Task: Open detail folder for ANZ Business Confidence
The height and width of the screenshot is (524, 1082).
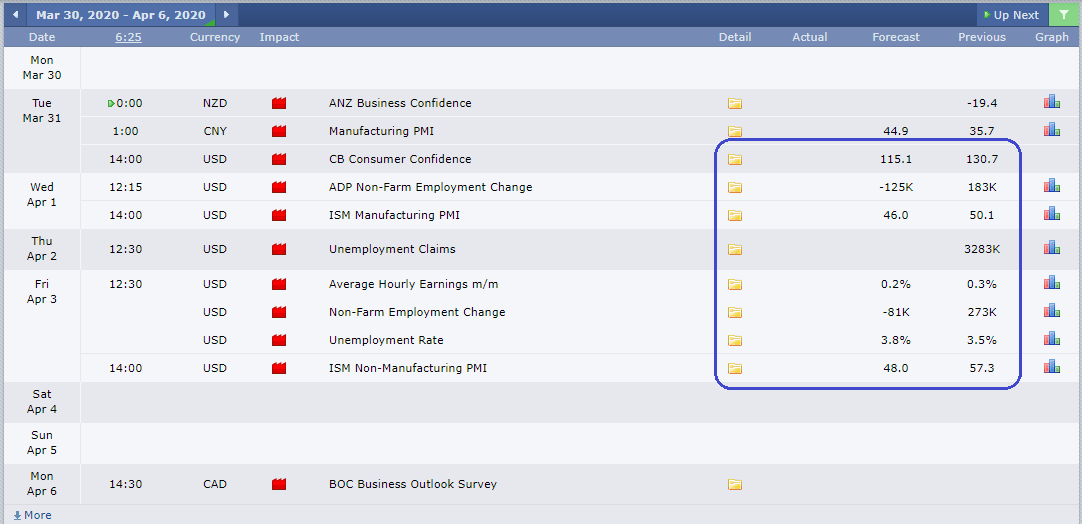Action: coord(735,104)
